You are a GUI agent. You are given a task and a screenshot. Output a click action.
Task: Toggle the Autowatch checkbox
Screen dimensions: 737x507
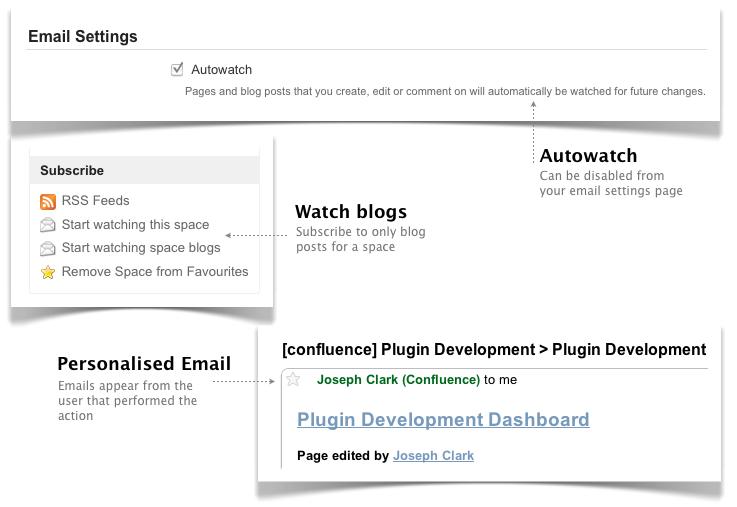coord(177,70)
